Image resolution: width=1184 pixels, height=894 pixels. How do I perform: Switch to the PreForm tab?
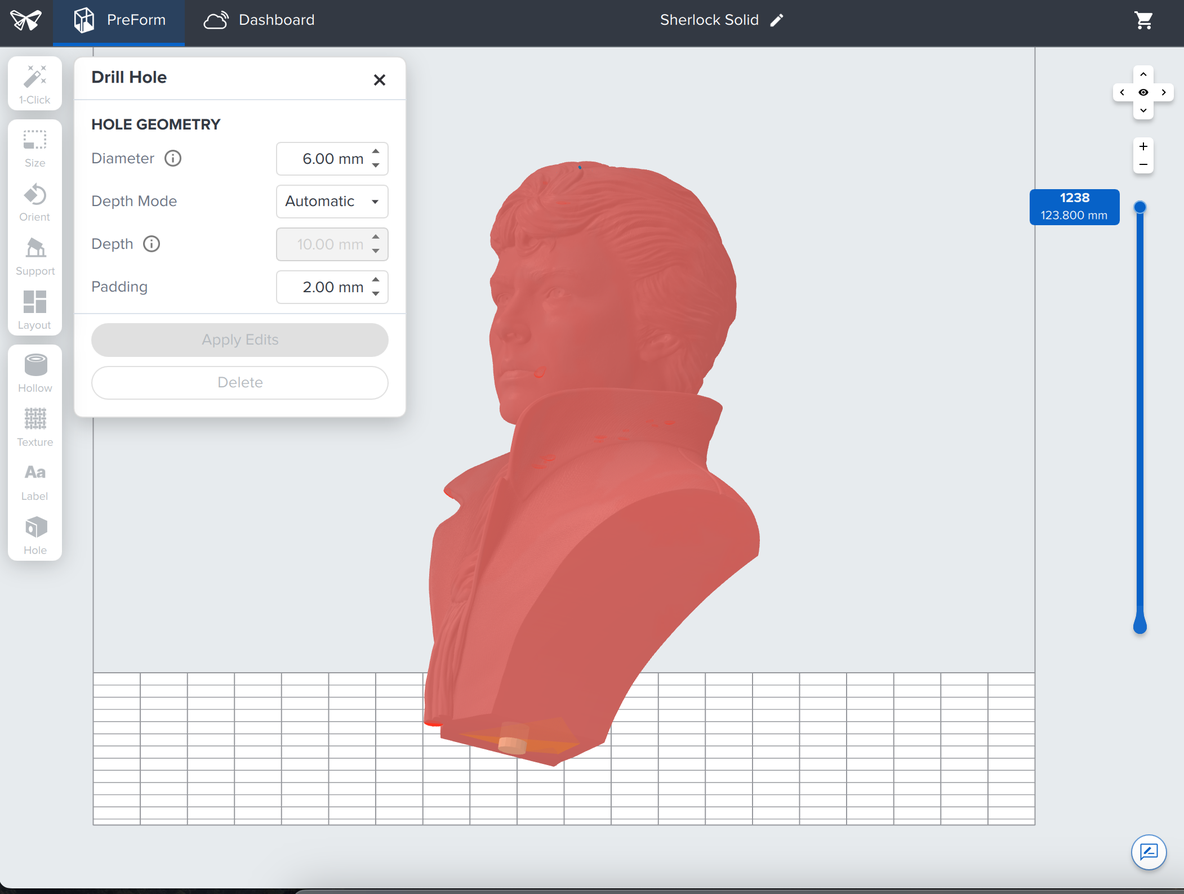[x=119, y=19]
